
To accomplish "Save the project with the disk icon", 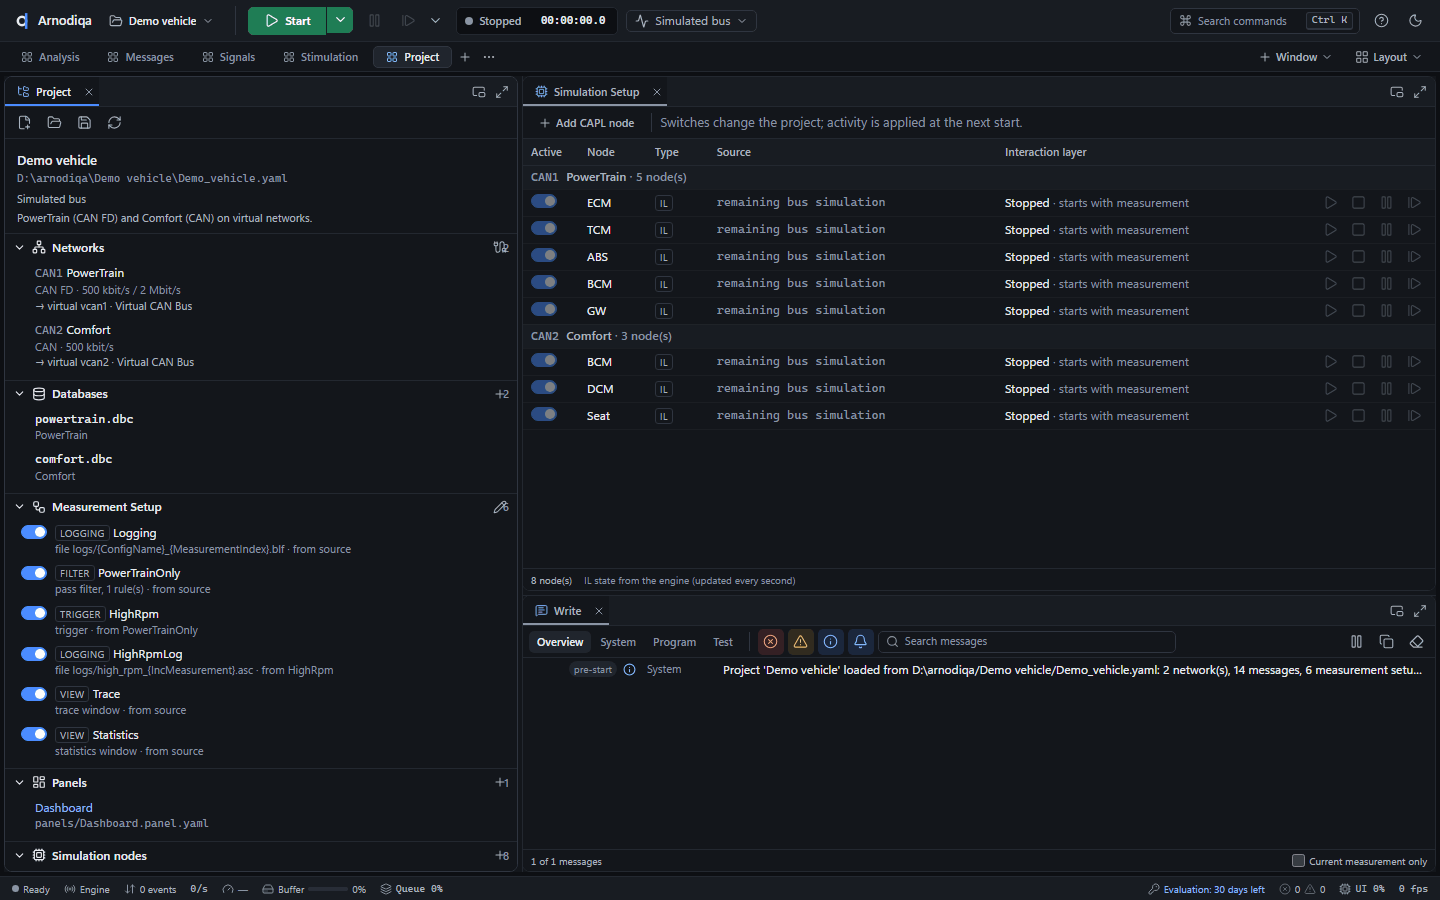I will tap(85, 123).
